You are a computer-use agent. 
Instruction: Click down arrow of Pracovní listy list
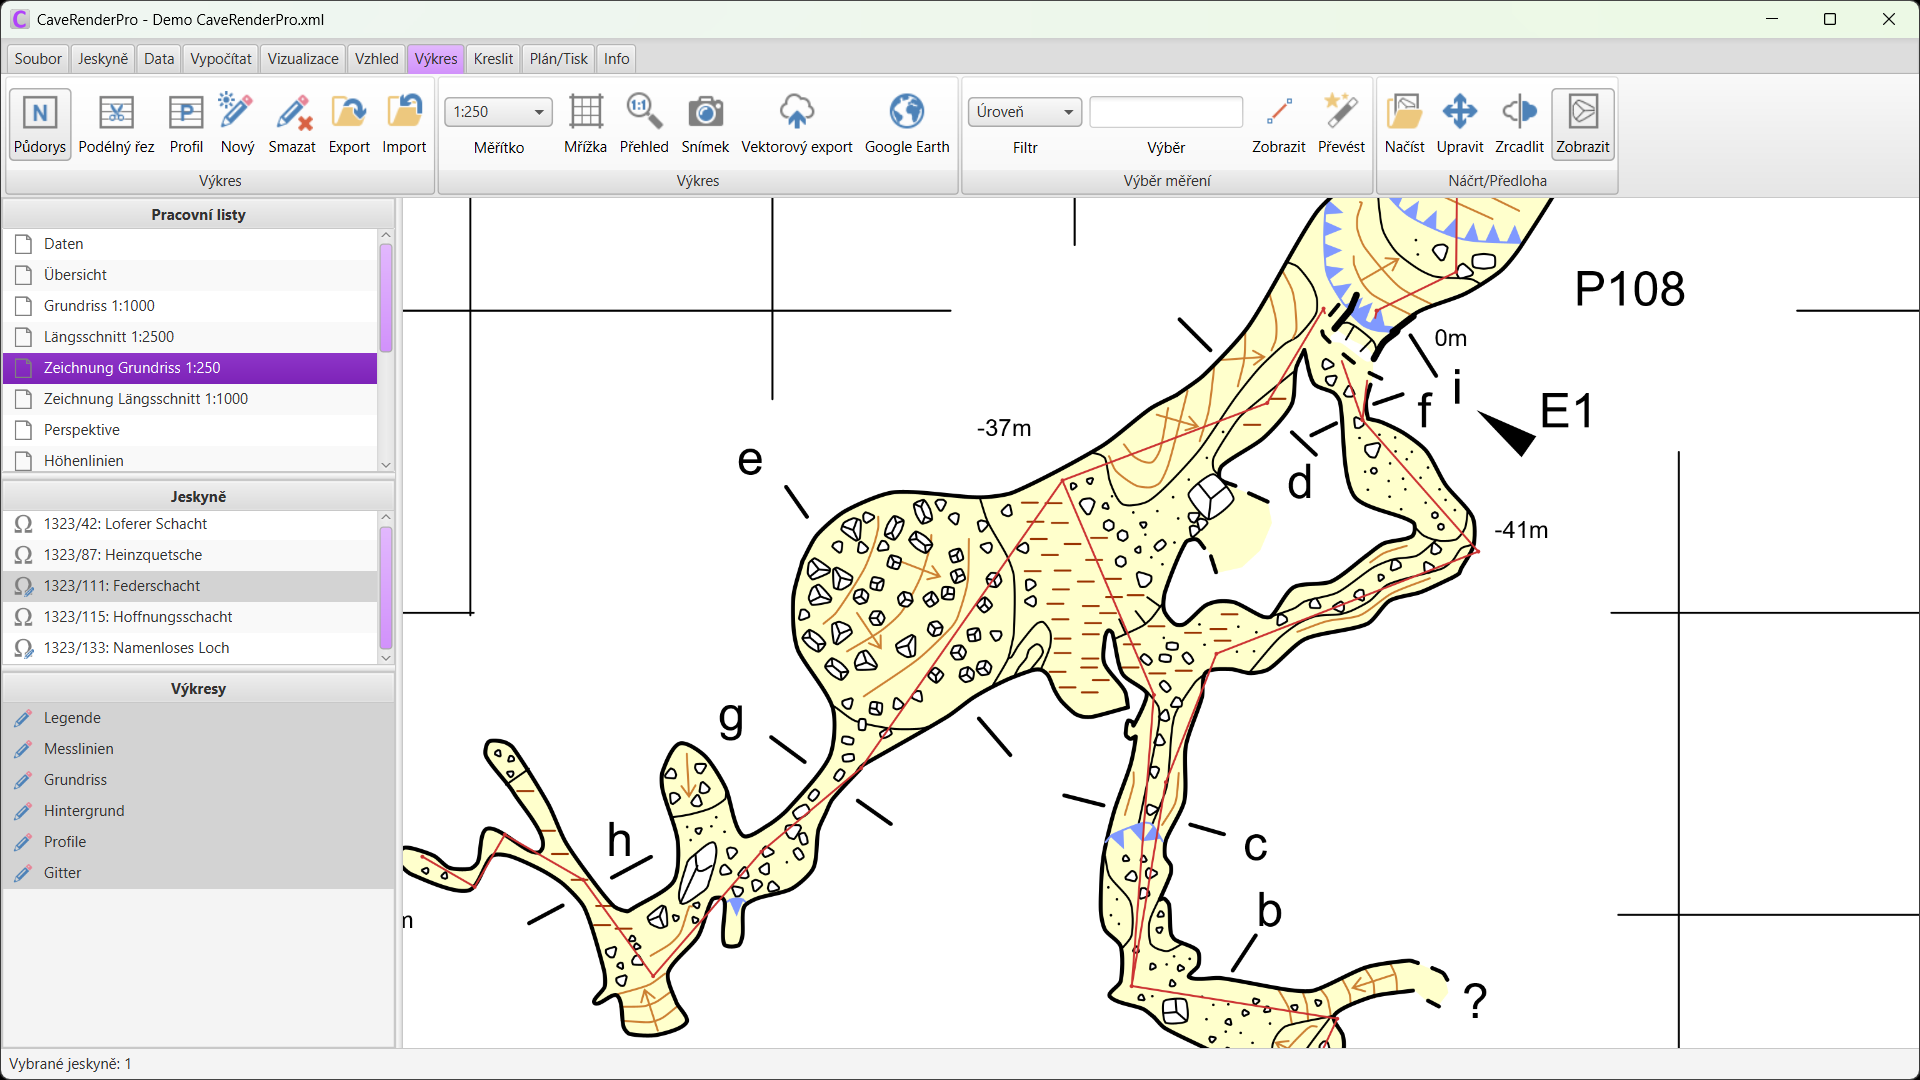tap(385, 465)
